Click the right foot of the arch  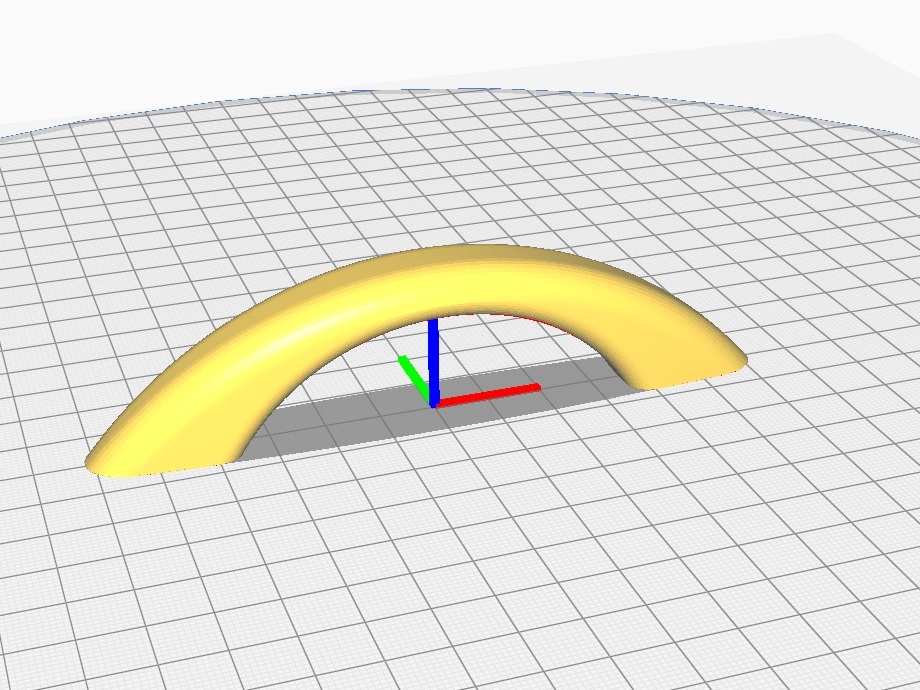pyautogui.click(x=686, y=370)
